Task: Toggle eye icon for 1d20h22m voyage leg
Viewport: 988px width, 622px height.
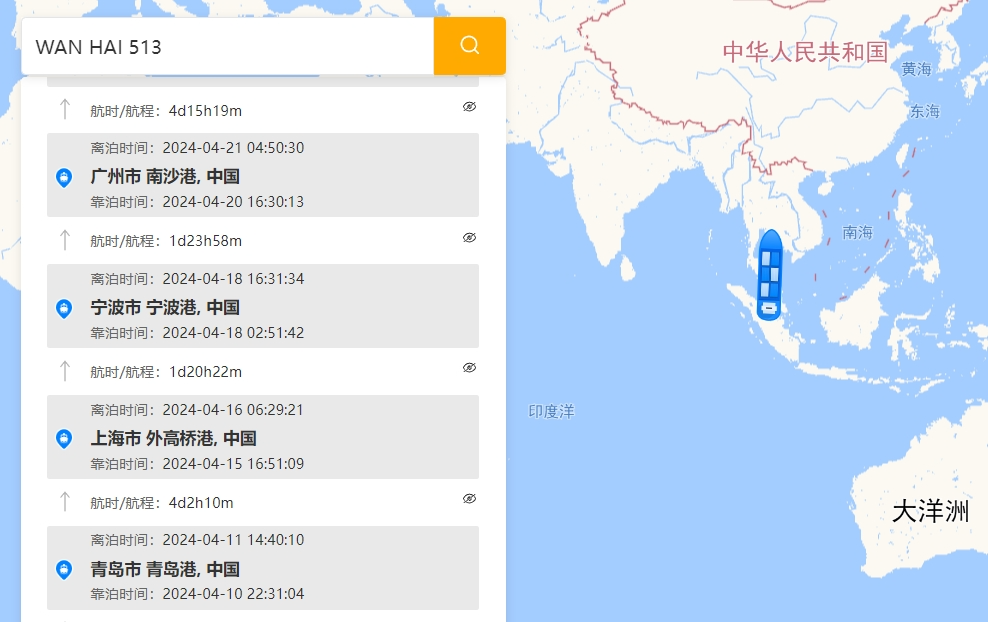Action: pos(469,367)
